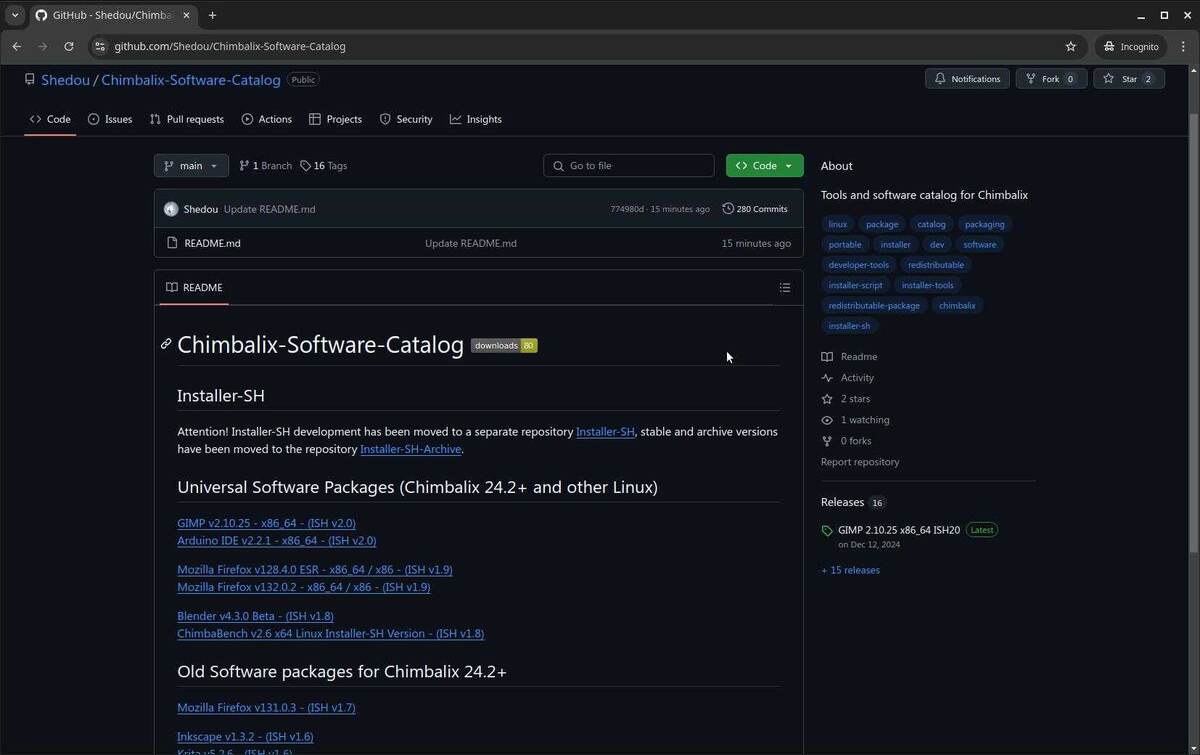This screenshot has height=755, width=1200.
Task: Open the tab search dropdown chevron
Action: pyautogui.click(x=15, y=15)
